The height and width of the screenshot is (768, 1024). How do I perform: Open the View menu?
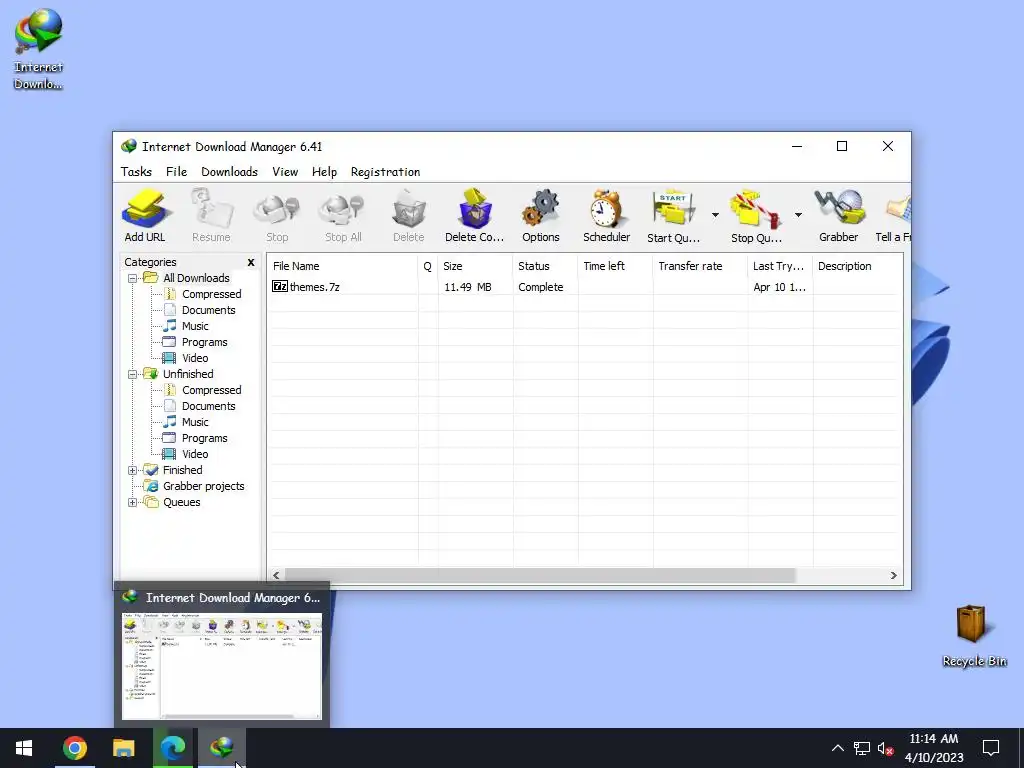coord(285,172)
